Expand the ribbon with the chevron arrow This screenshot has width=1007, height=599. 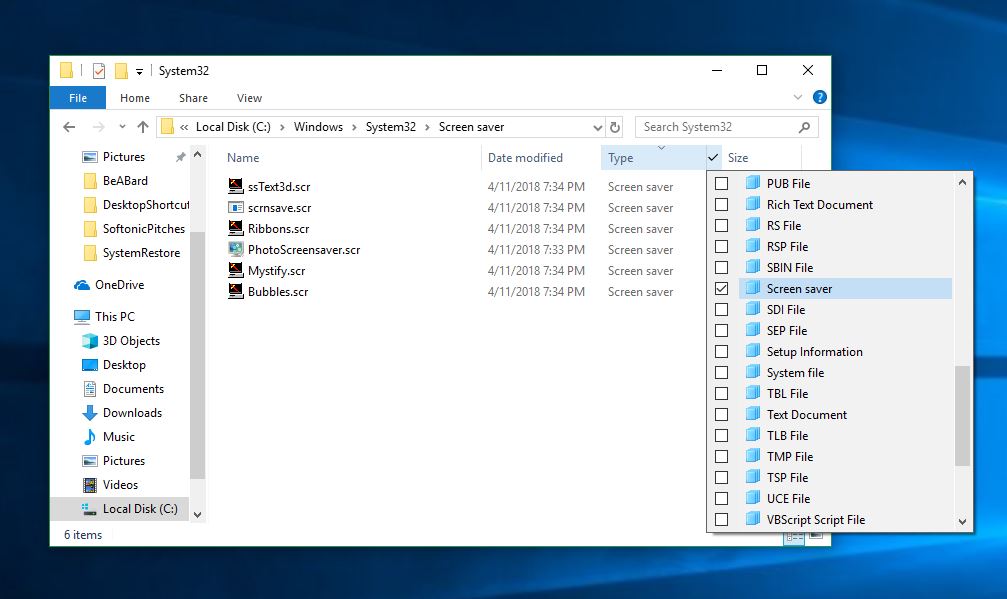point(798,98)
